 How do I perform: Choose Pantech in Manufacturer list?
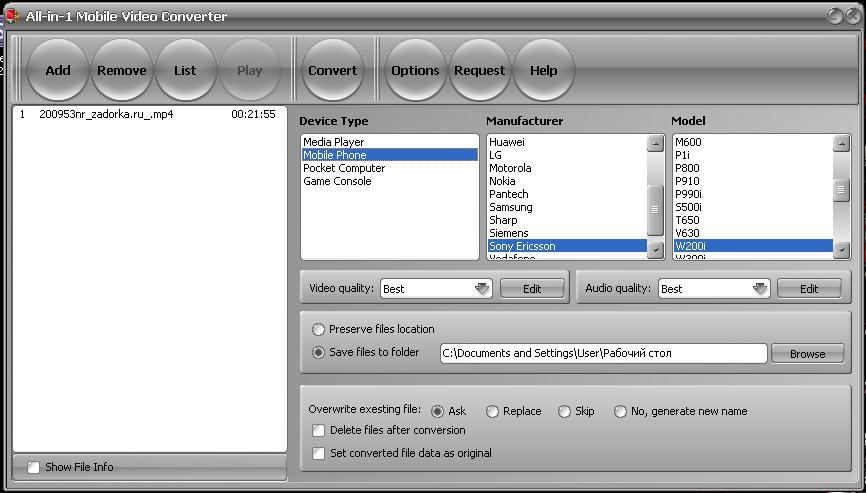[x=567, y=194]
